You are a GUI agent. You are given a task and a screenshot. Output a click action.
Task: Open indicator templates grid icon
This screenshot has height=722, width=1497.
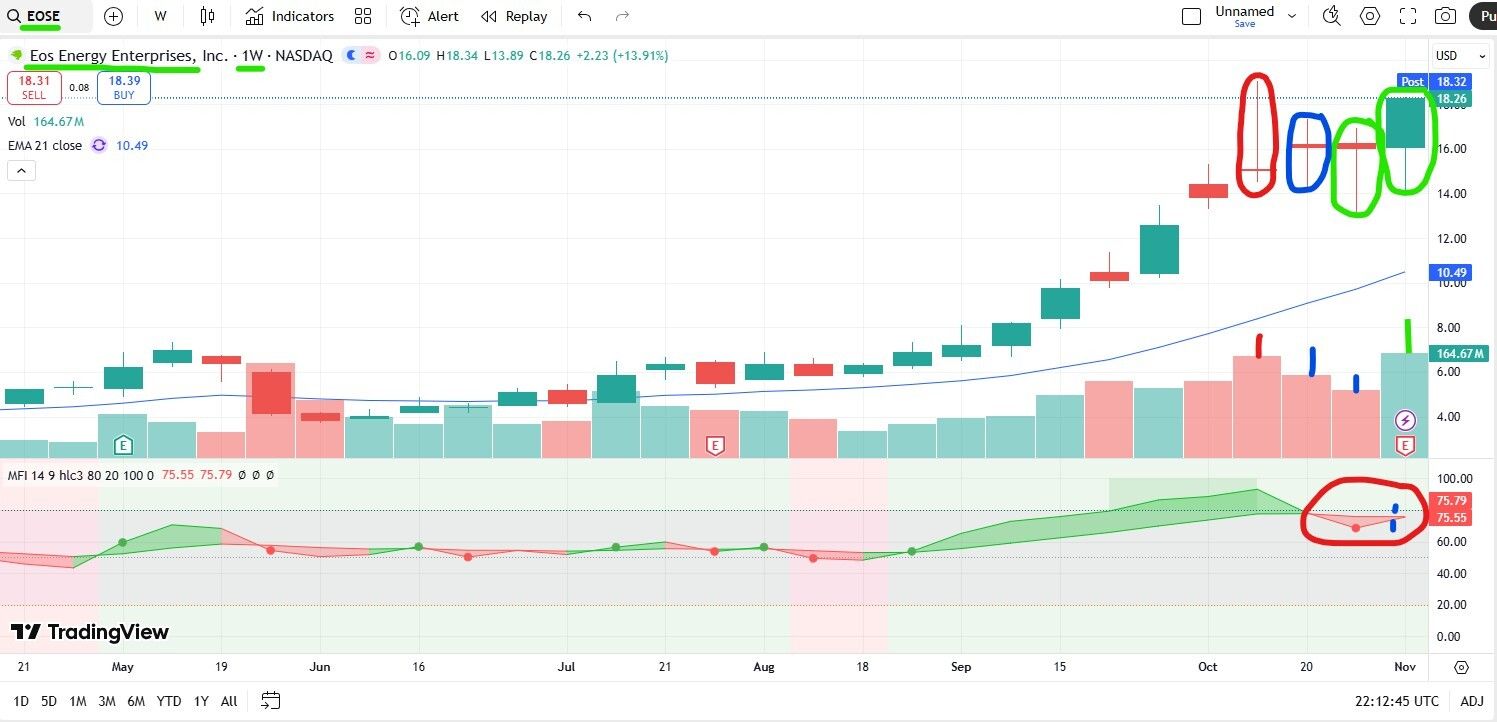coord(363,16)
